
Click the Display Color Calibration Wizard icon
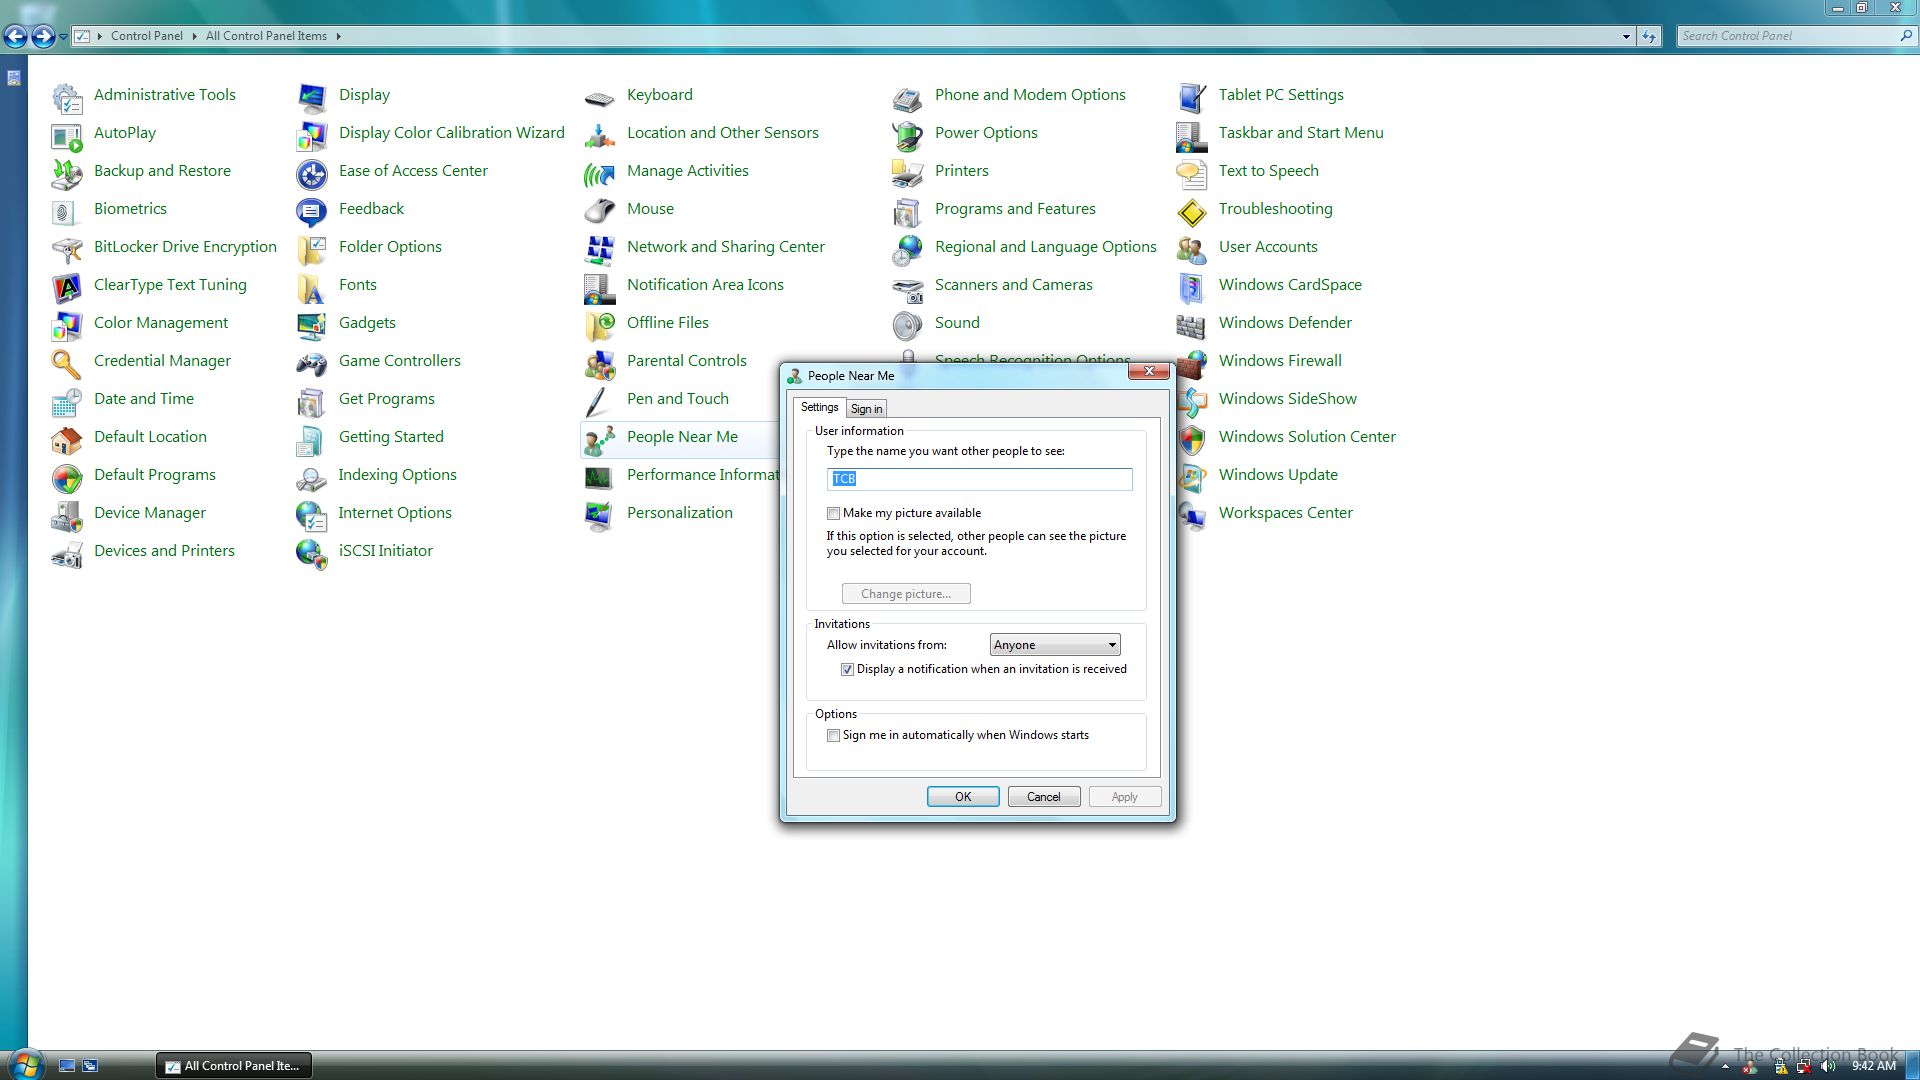pyautogui.click(x=312, y=136)
